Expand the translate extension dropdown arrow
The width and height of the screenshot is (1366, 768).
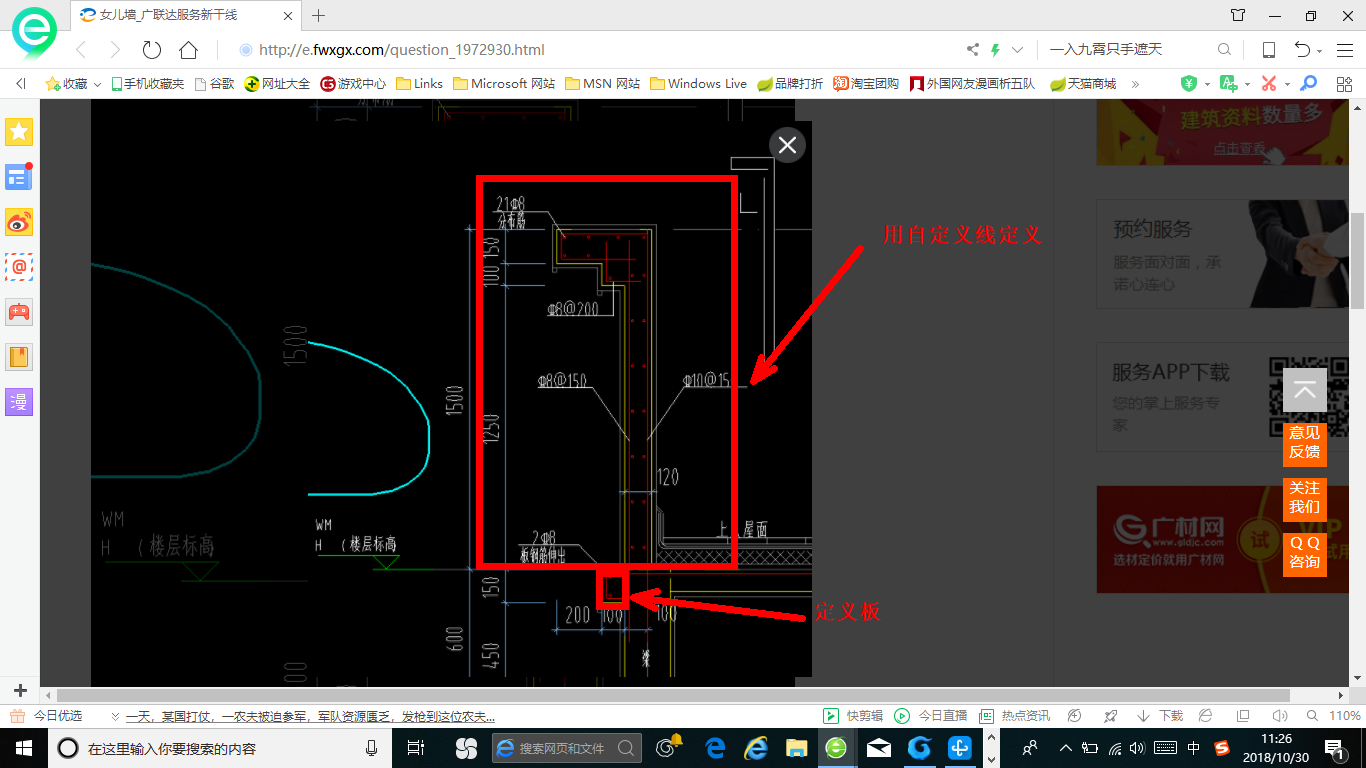pos(1247,85)
